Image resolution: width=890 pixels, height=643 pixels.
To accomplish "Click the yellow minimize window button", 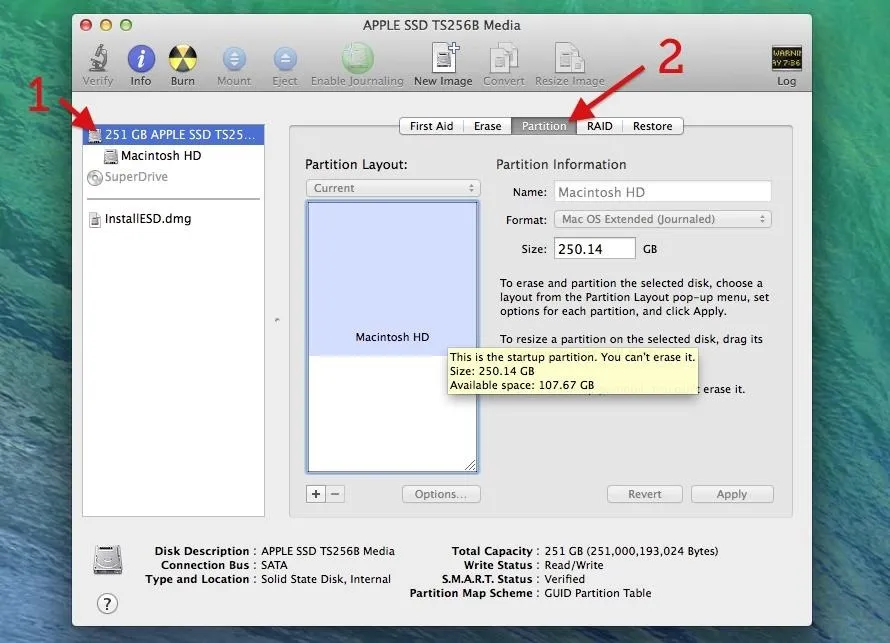I will point(106,25).
